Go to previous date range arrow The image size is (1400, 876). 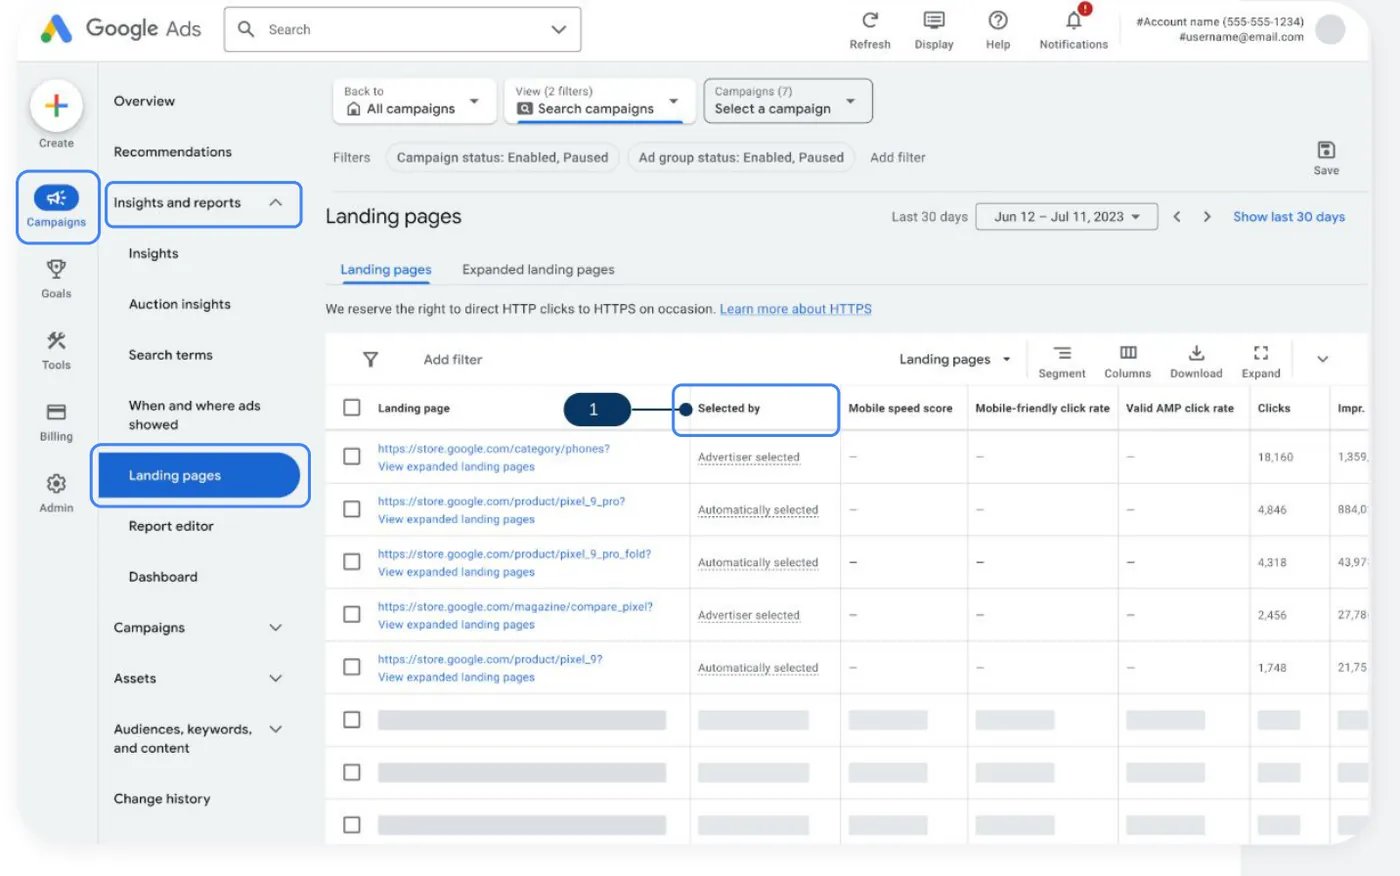[1177, 217]
